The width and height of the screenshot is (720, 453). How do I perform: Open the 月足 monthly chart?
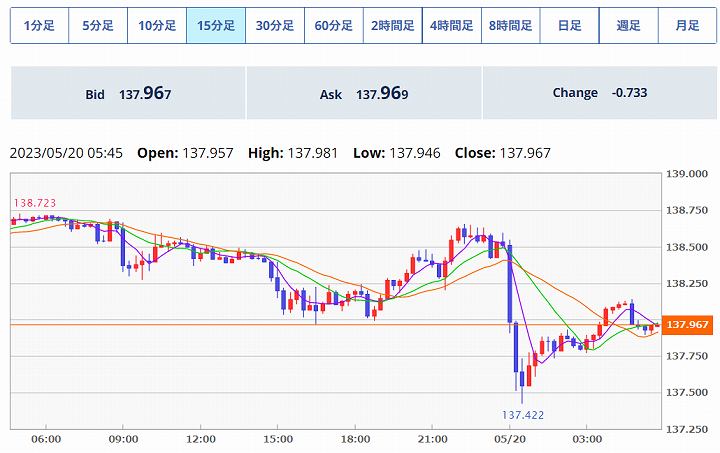click(687, 25)
